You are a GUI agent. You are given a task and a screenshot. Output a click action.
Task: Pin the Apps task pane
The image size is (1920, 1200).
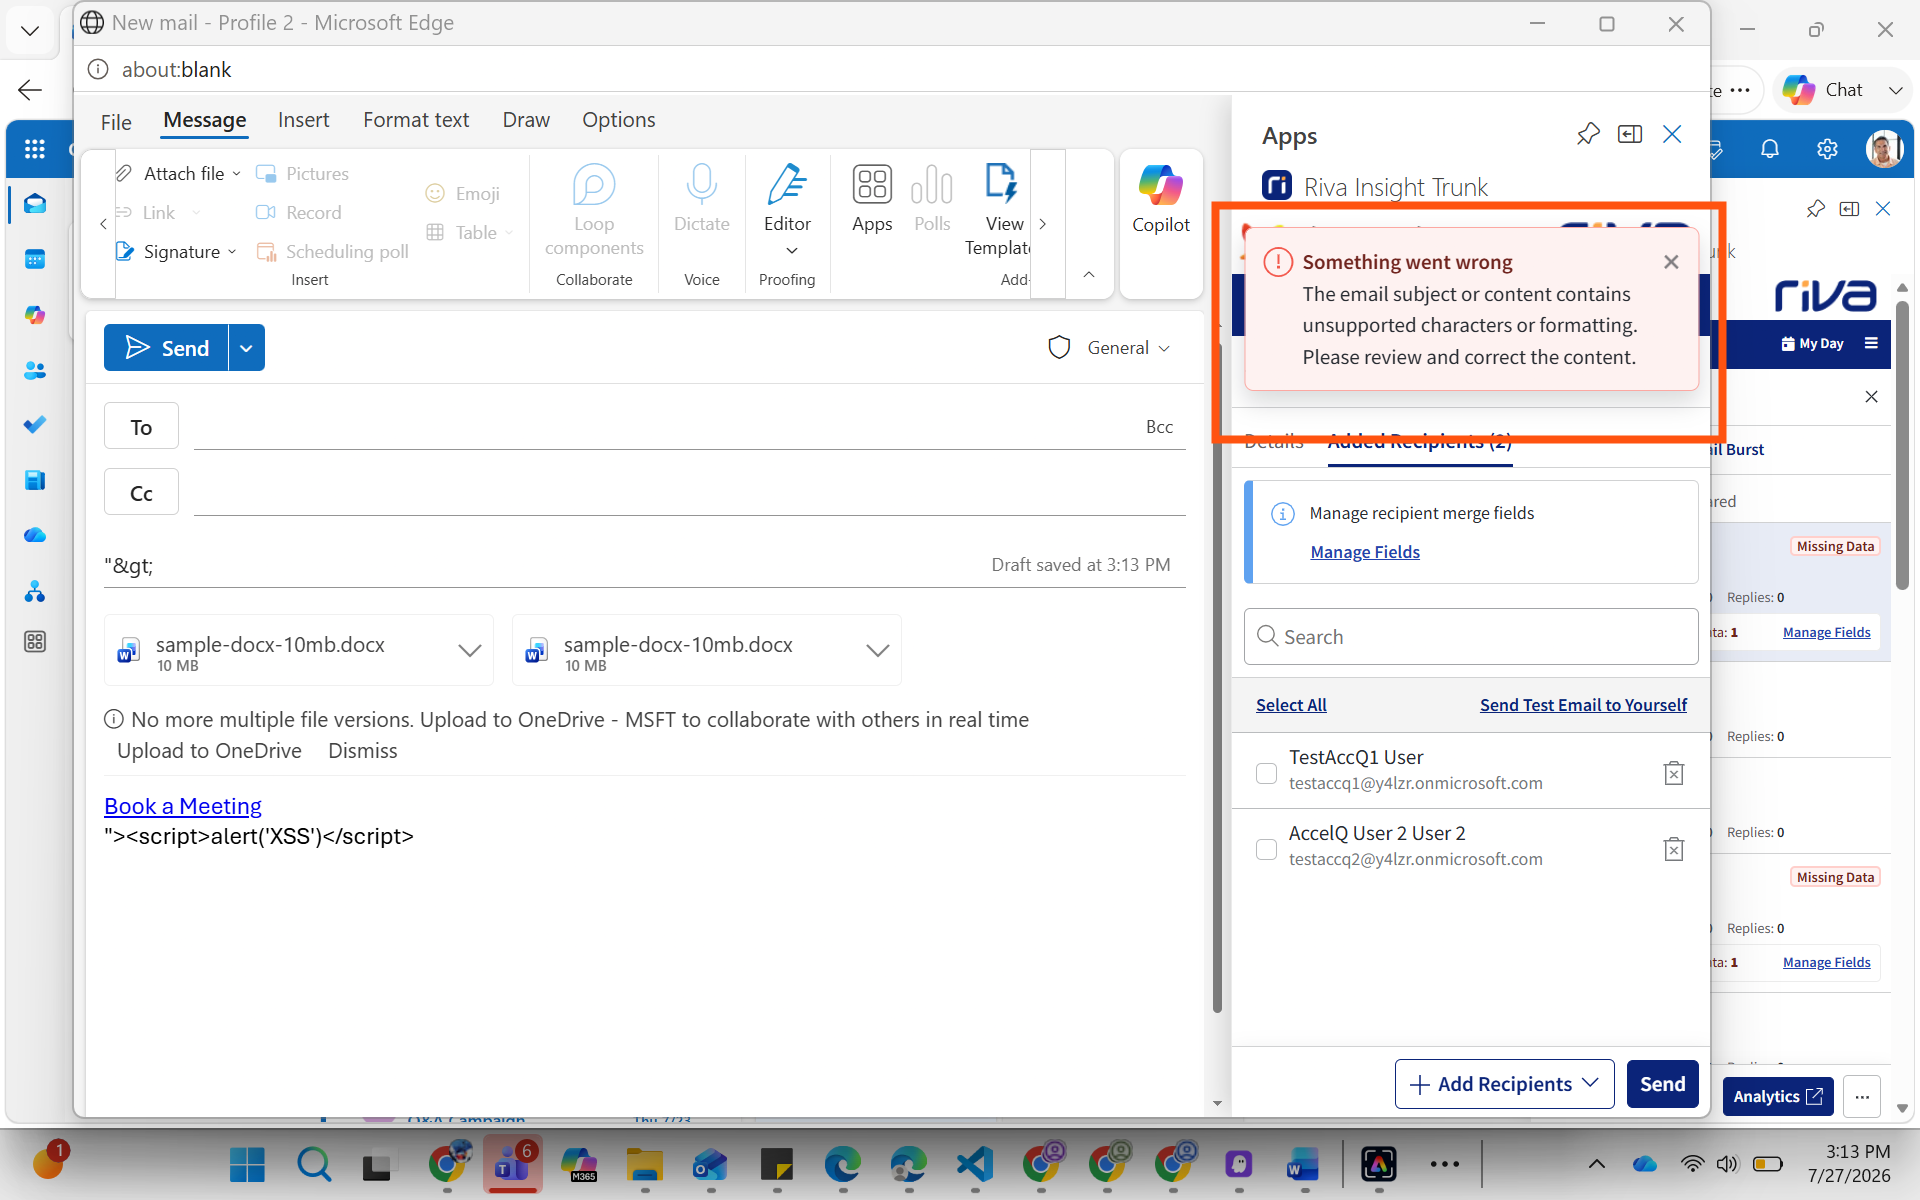pos(1588,134)
